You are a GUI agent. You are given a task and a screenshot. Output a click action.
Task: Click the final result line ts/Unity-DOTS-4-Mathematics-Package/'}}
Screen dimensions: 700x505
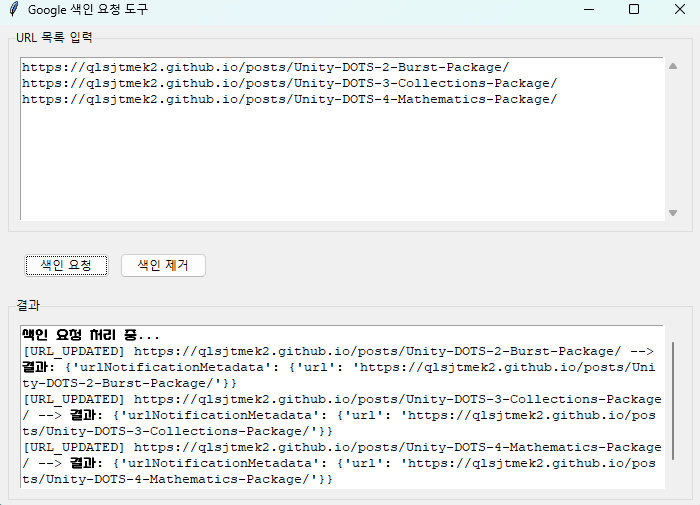177,480
